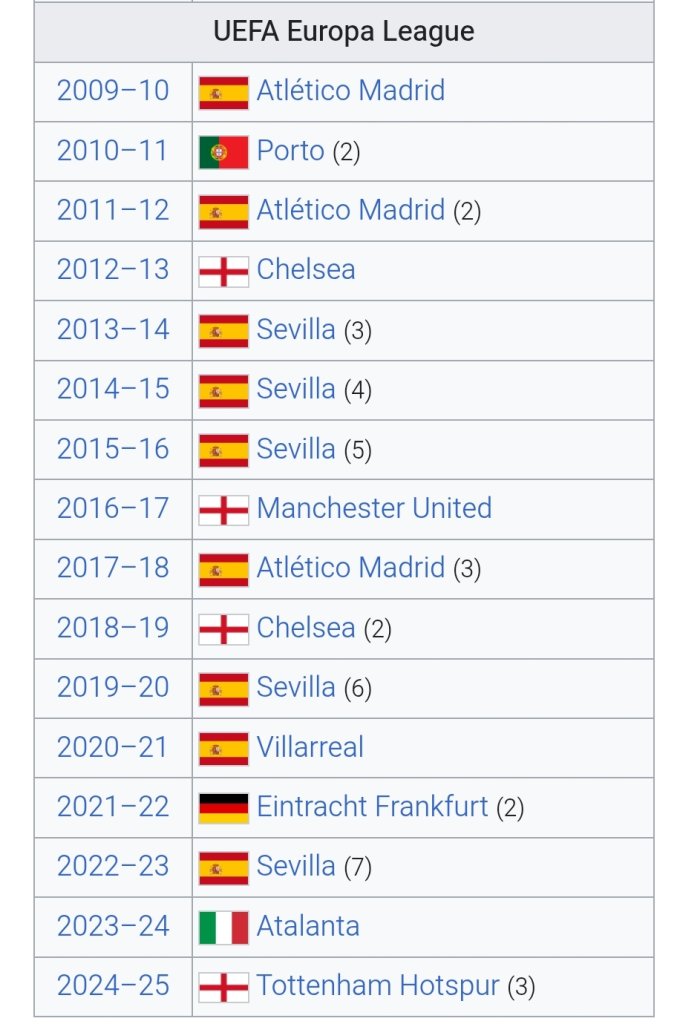
Task: Open the Eintracht Frankfurt link
Action: click(372, 807)
